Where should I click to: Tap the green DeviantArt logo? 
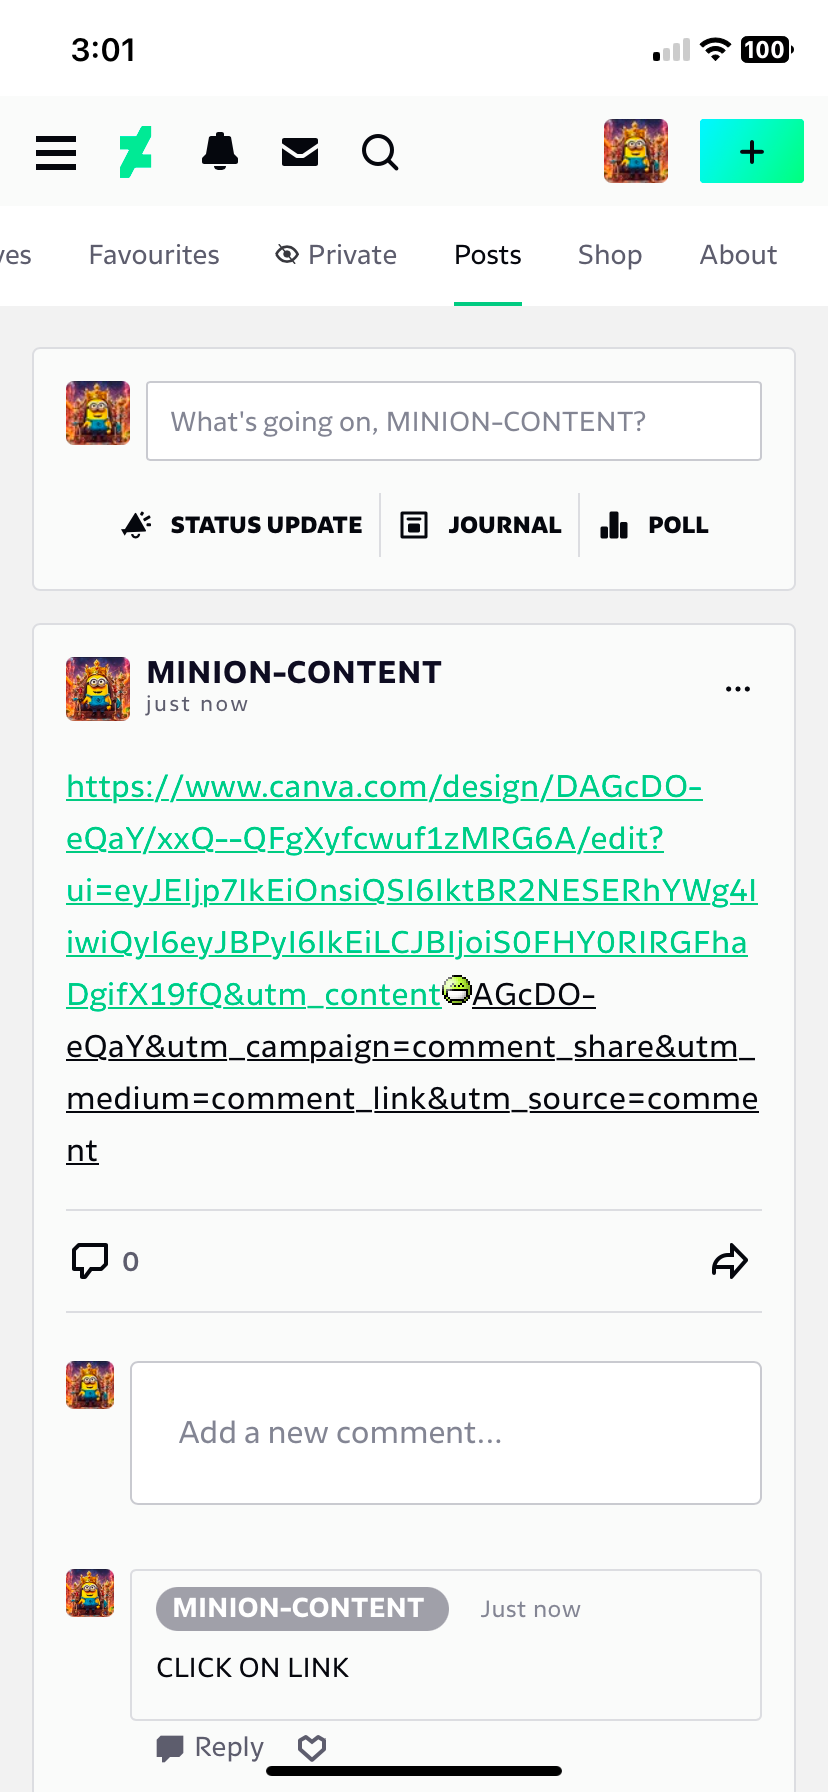pos(136,152)
